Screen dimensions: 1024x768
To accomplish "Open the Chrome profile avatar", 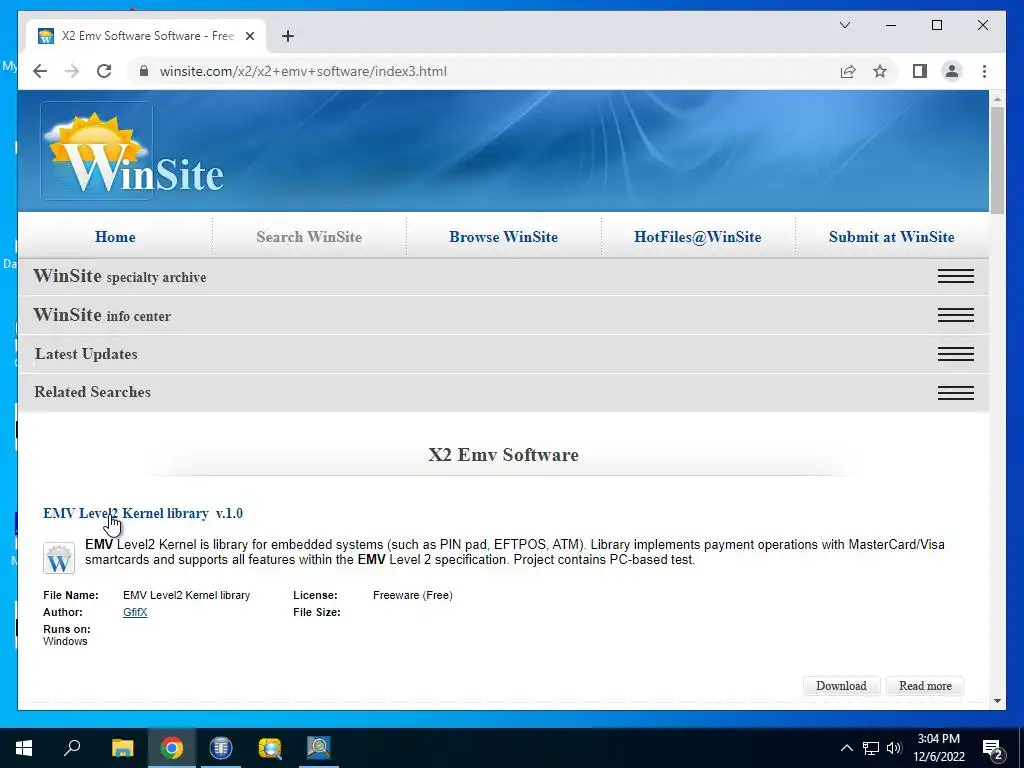I will pyautogui.click(x=952, y=71).
